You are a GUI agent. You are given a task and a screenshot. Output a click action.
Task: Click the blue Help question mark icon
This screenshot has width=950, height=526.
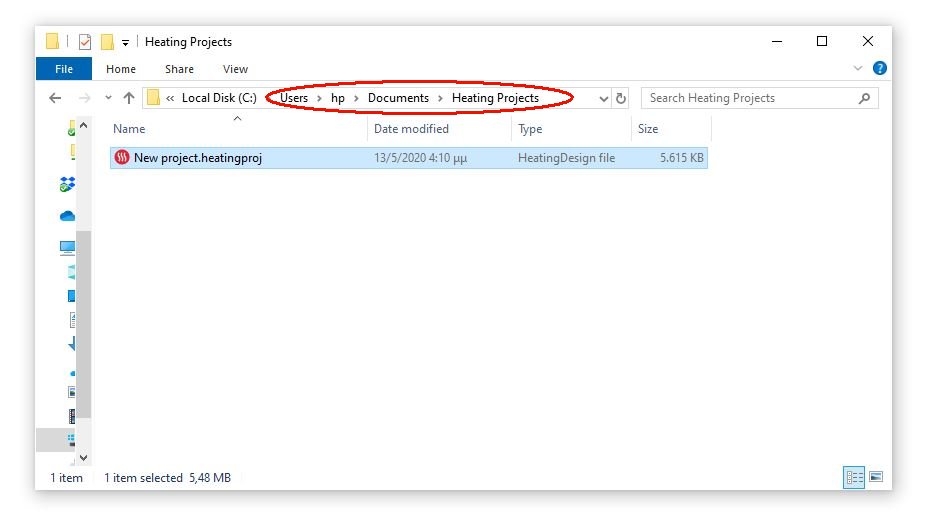pos(880,69)
